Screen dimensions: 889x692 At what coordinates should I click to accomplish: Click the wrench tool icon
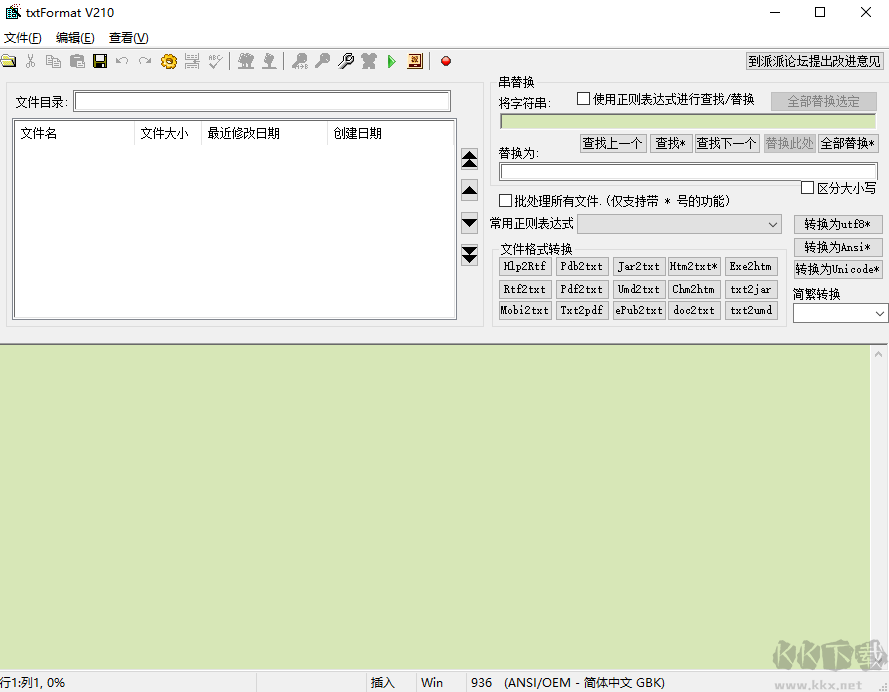point(346,61)
